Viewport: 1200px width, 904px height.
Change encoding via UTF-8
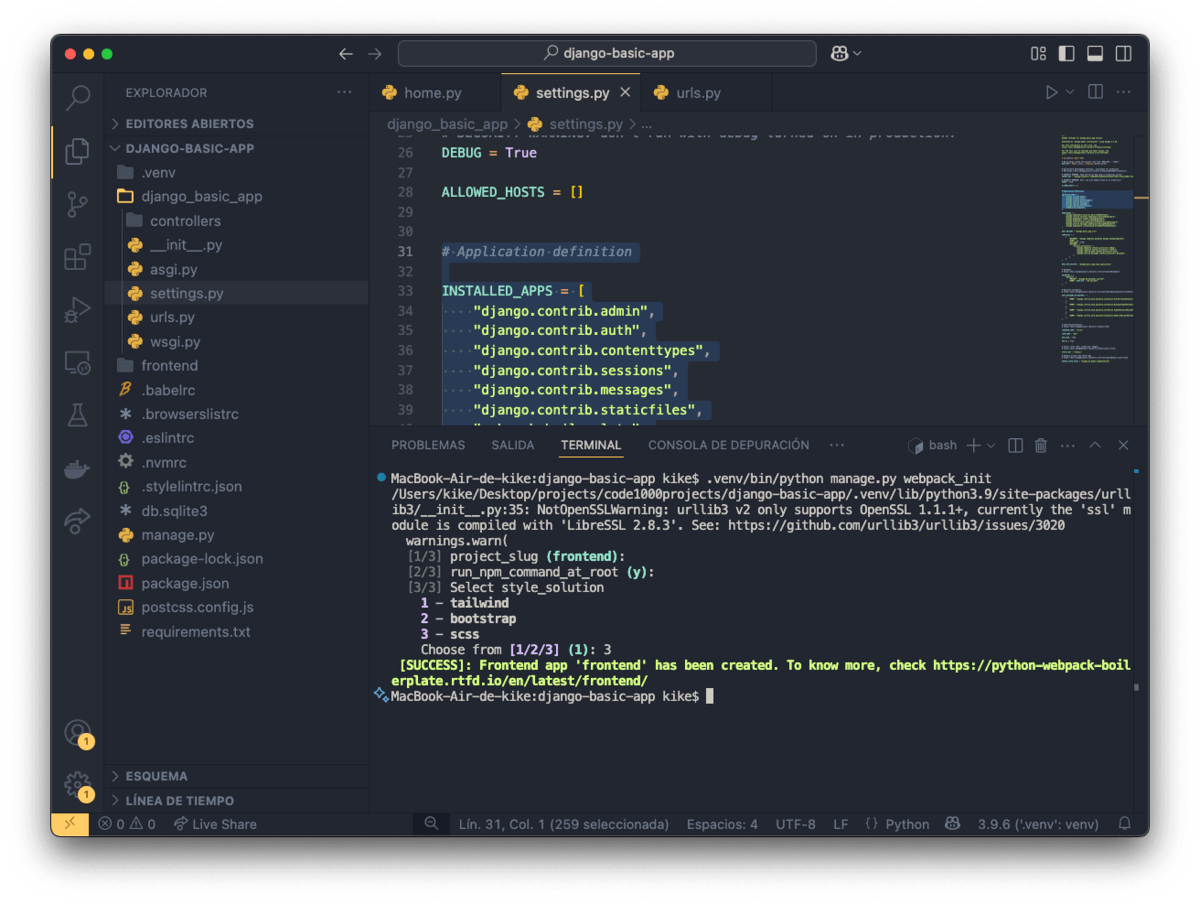click(x=796, y=824)
